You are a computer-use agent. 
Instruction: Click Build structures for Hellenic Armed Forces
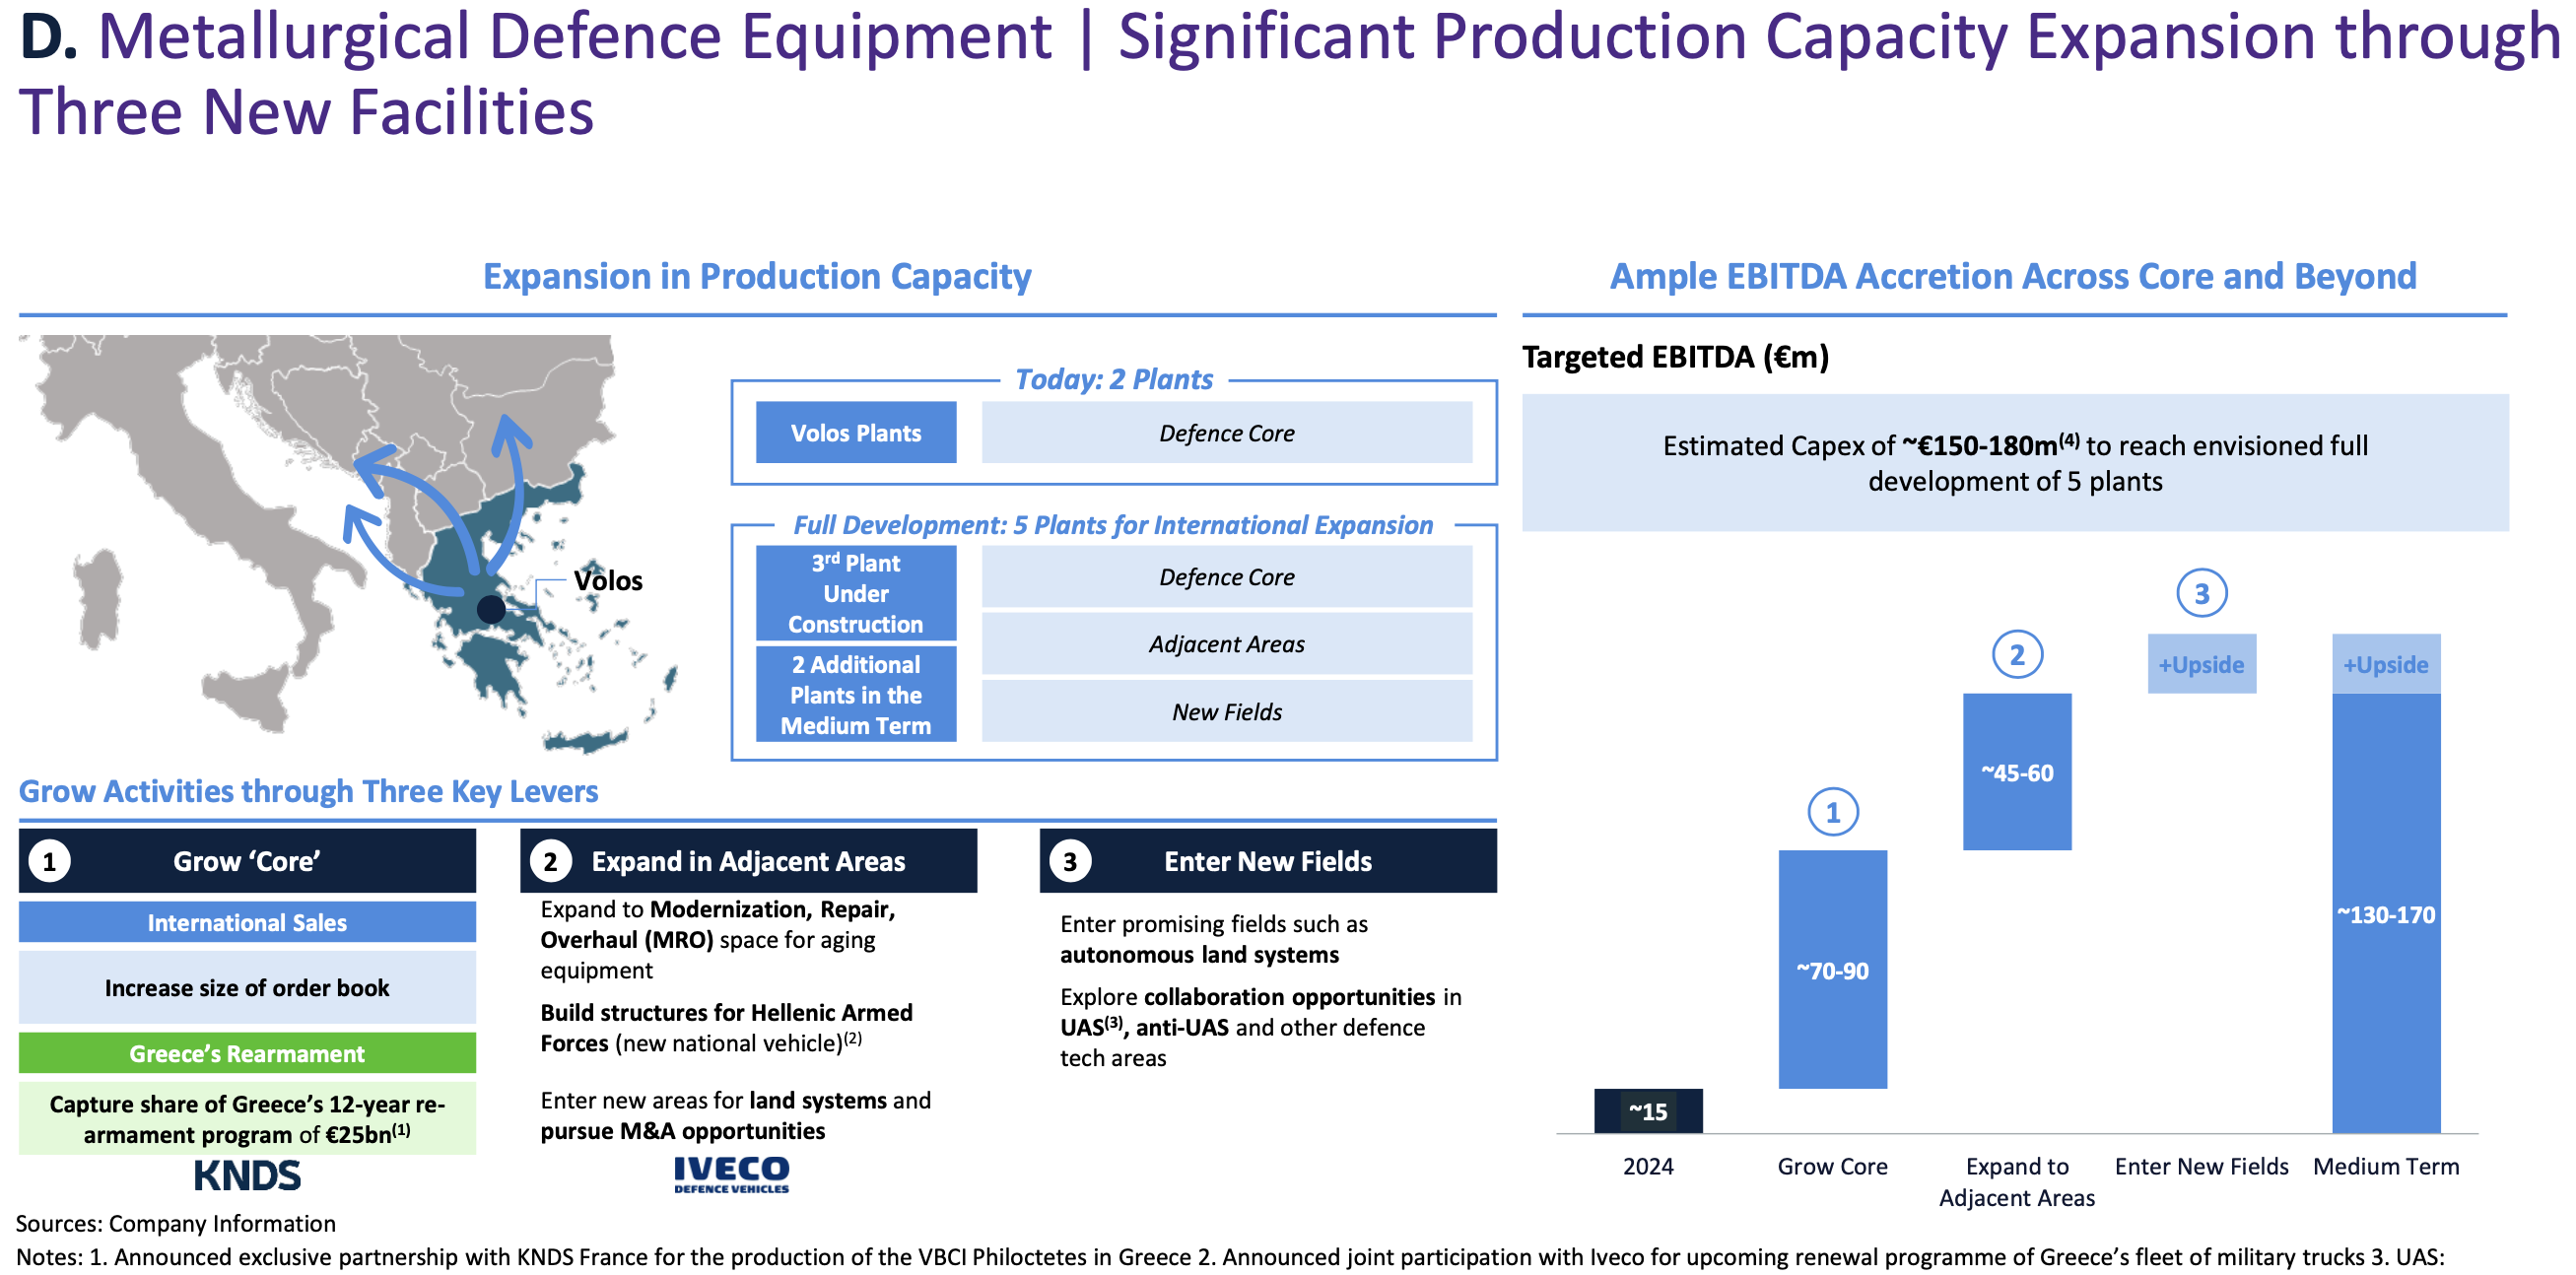(727, 1027)
